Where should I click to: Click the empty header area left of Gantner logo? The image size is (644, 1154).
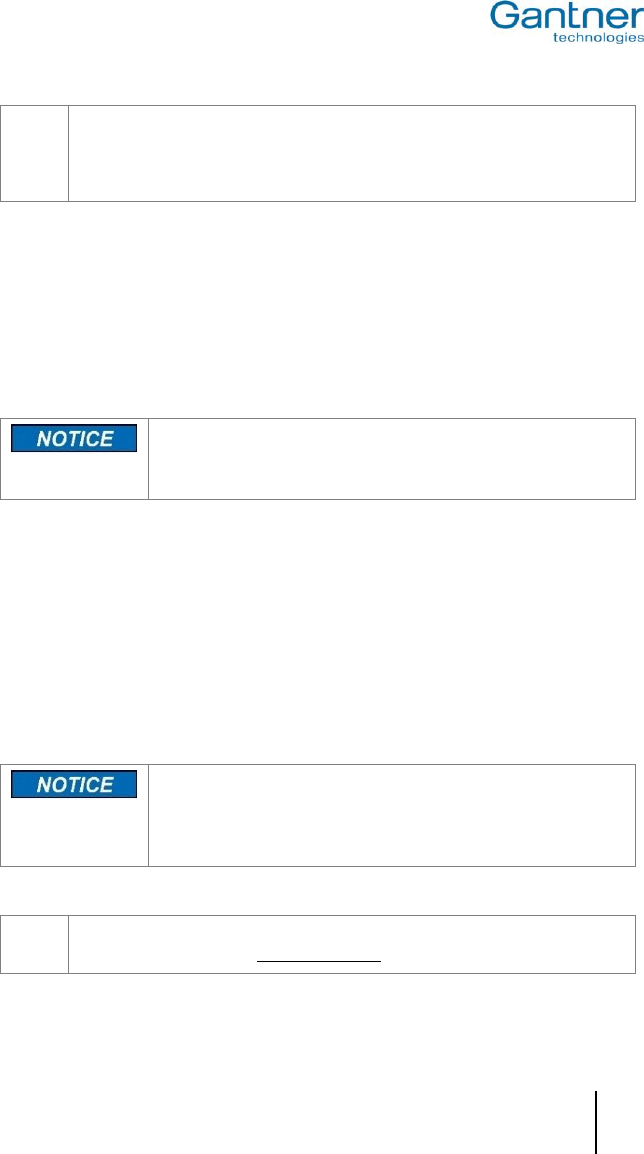240,25
